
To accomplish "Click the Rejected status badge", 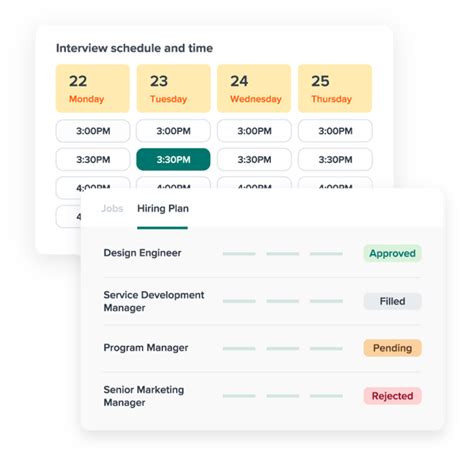I will [392, 396].
